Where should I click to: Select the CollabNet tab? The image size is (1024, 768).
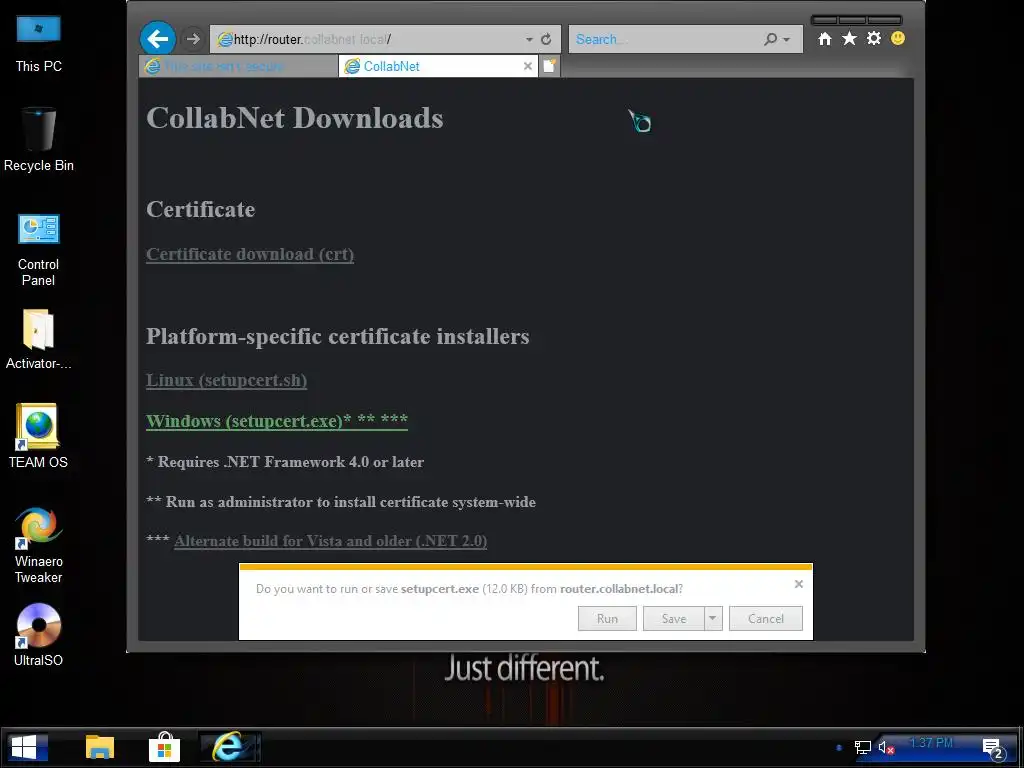tap(438, 66)
